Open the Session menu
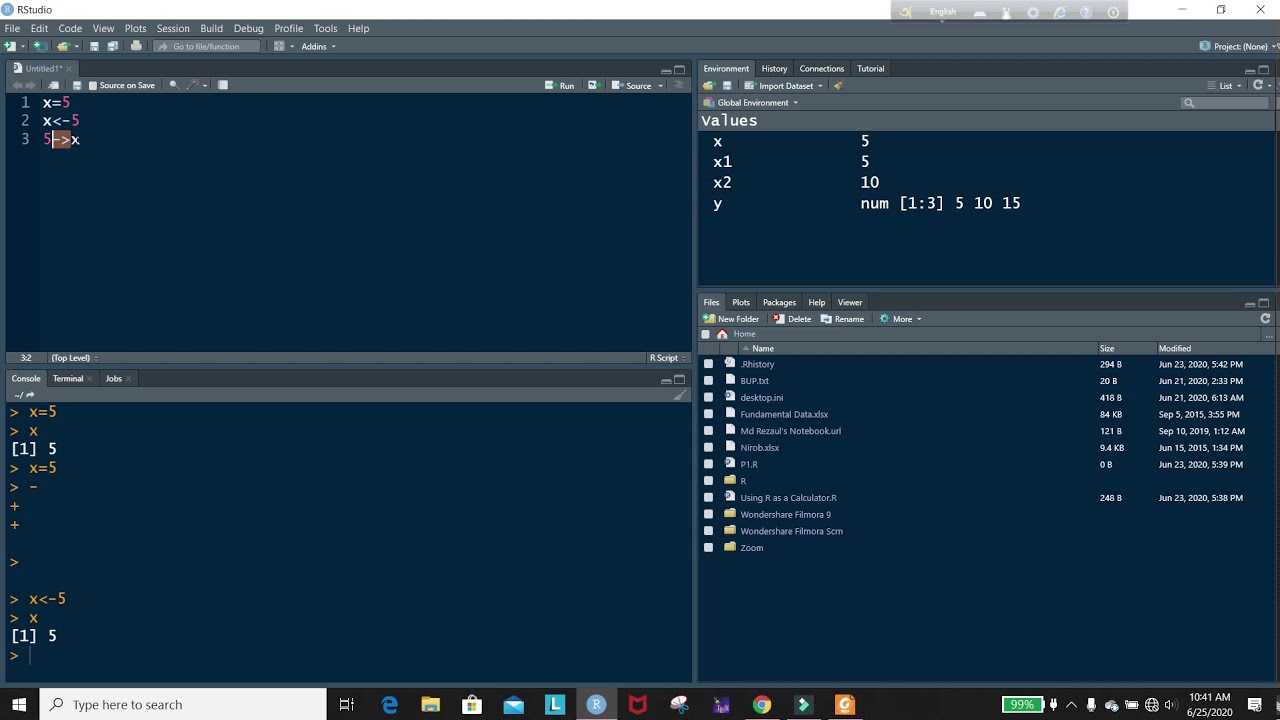 tap(173, 28)
